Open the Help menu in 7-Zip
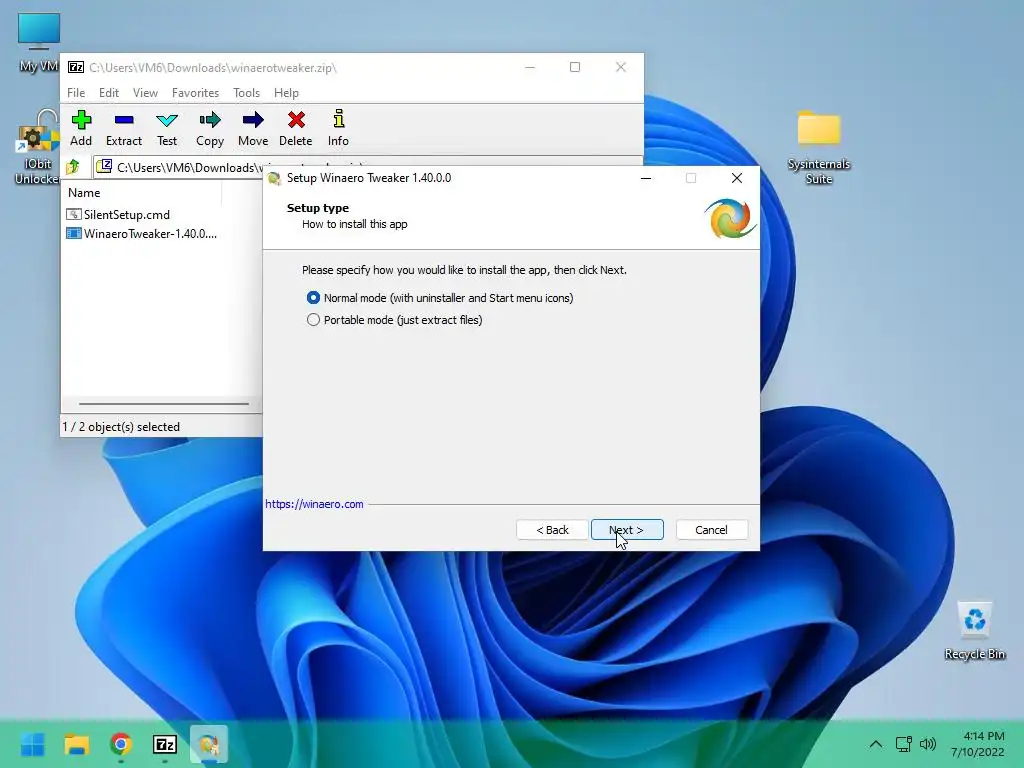1024x768 pixels. click(286, 93)
